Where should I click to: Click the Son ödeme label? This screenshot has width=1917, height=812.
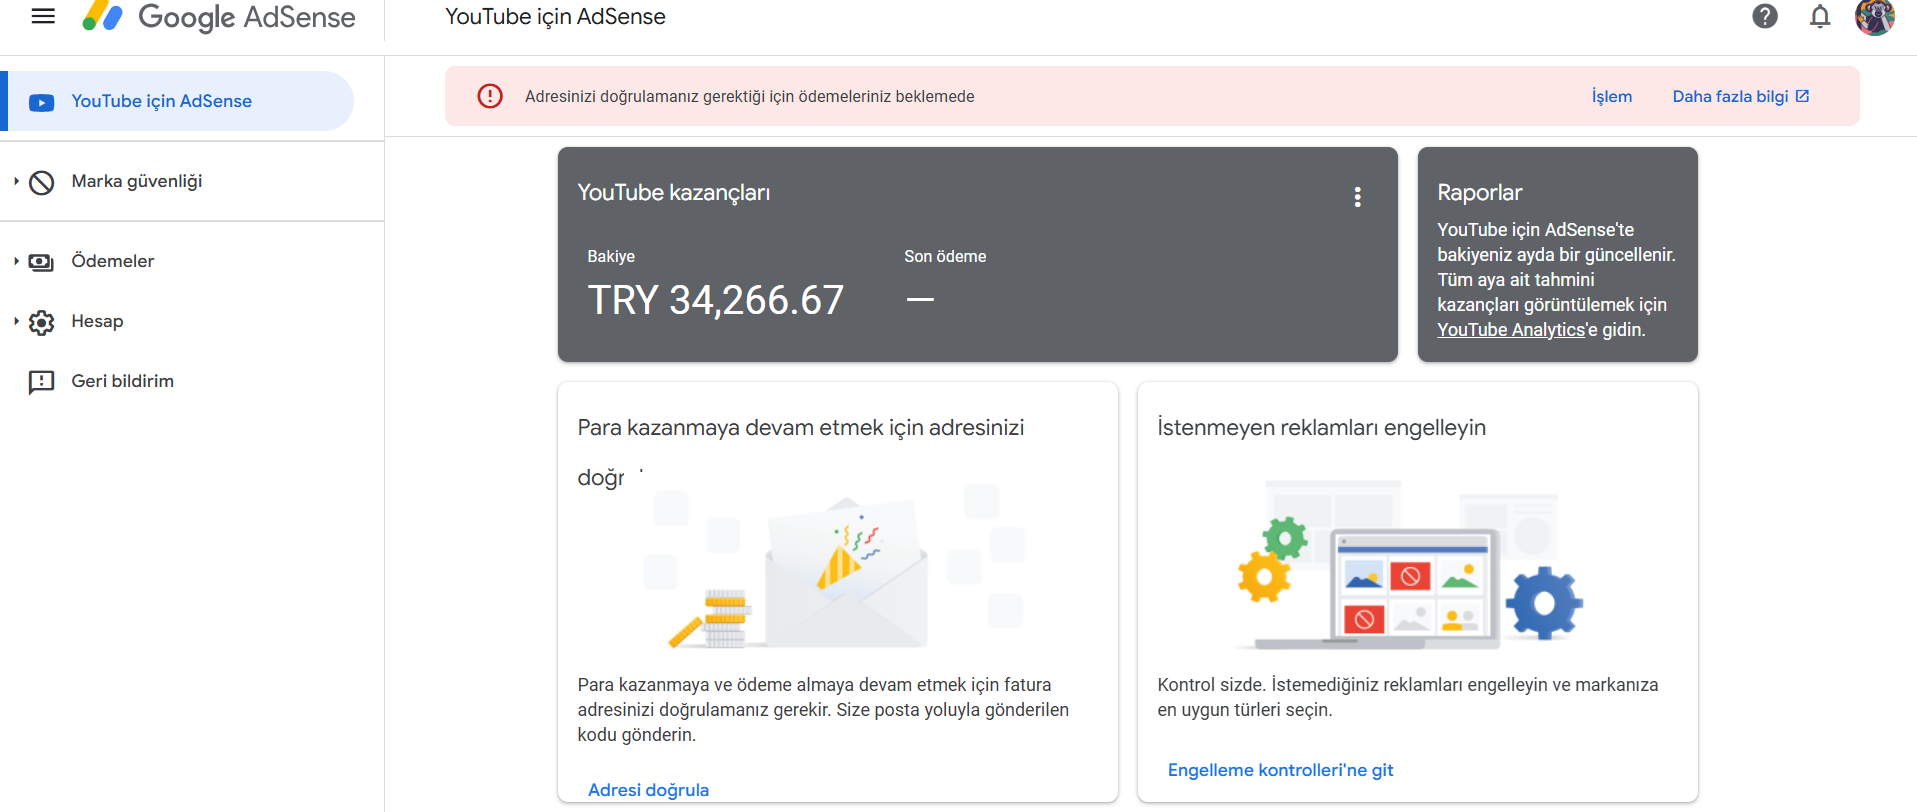945,256
